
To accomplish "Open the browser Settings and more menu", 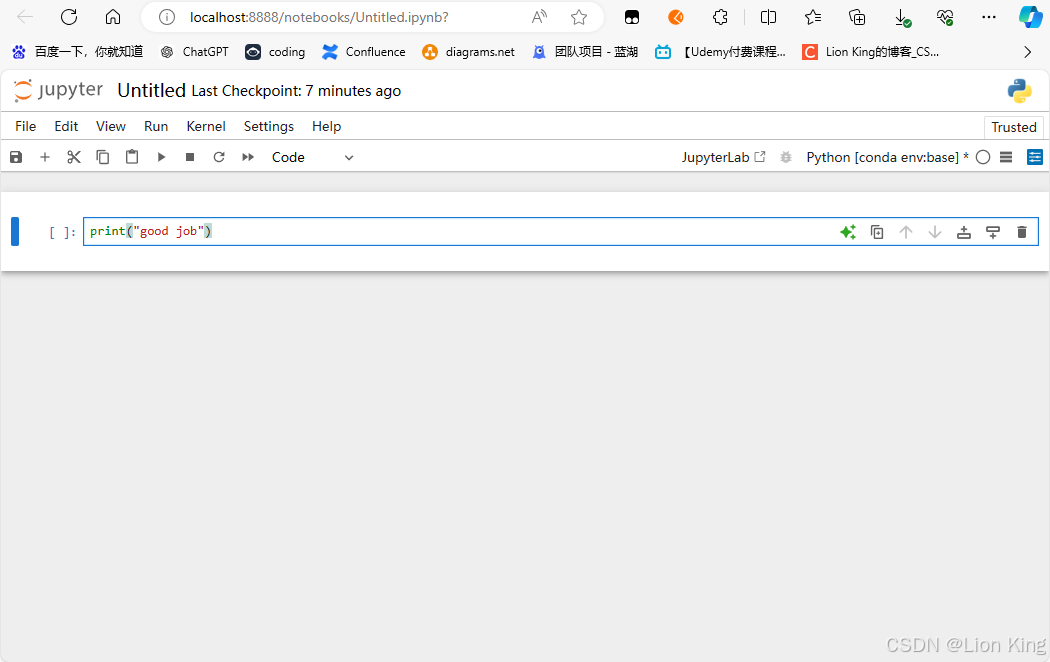I will (x=988, y=17).
